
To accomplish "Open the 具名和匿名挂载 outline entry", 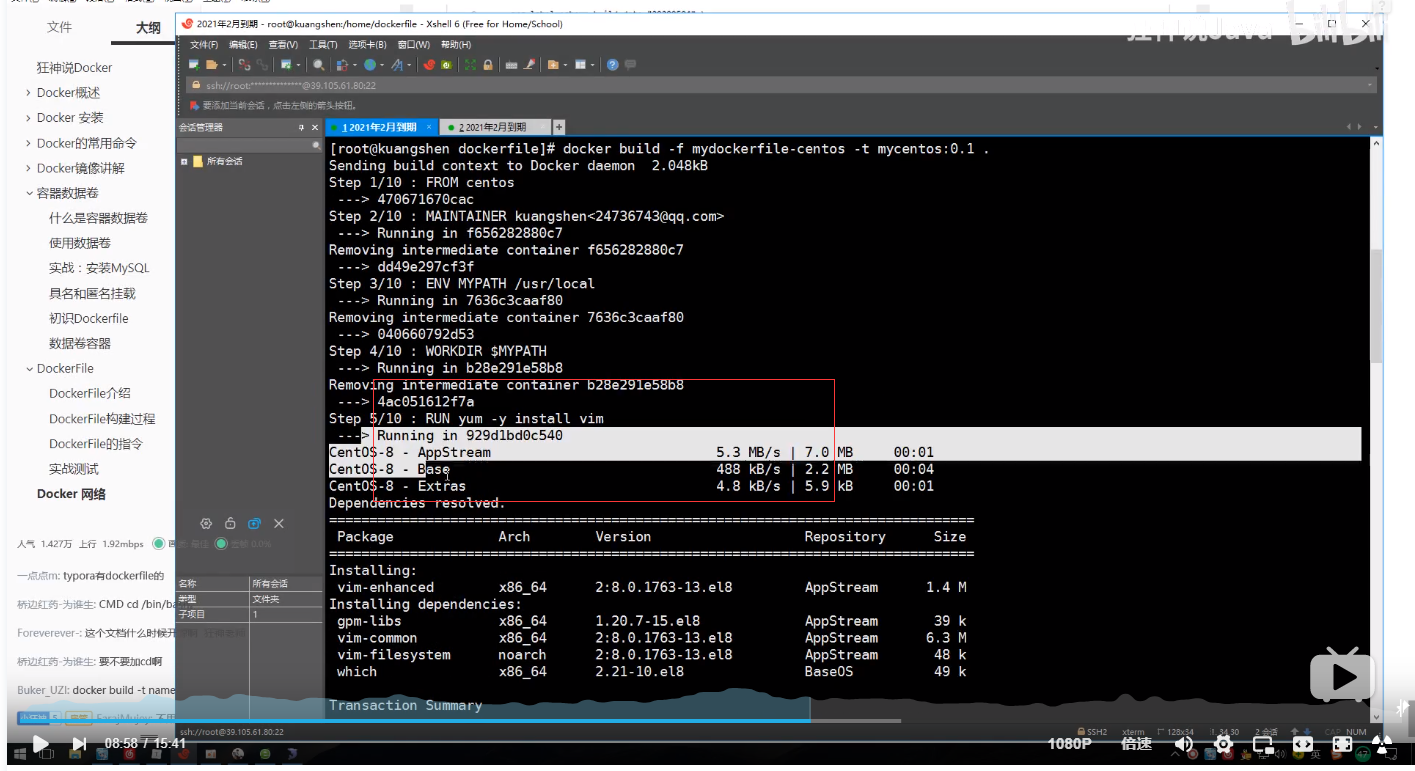I will tap(92, 293).
